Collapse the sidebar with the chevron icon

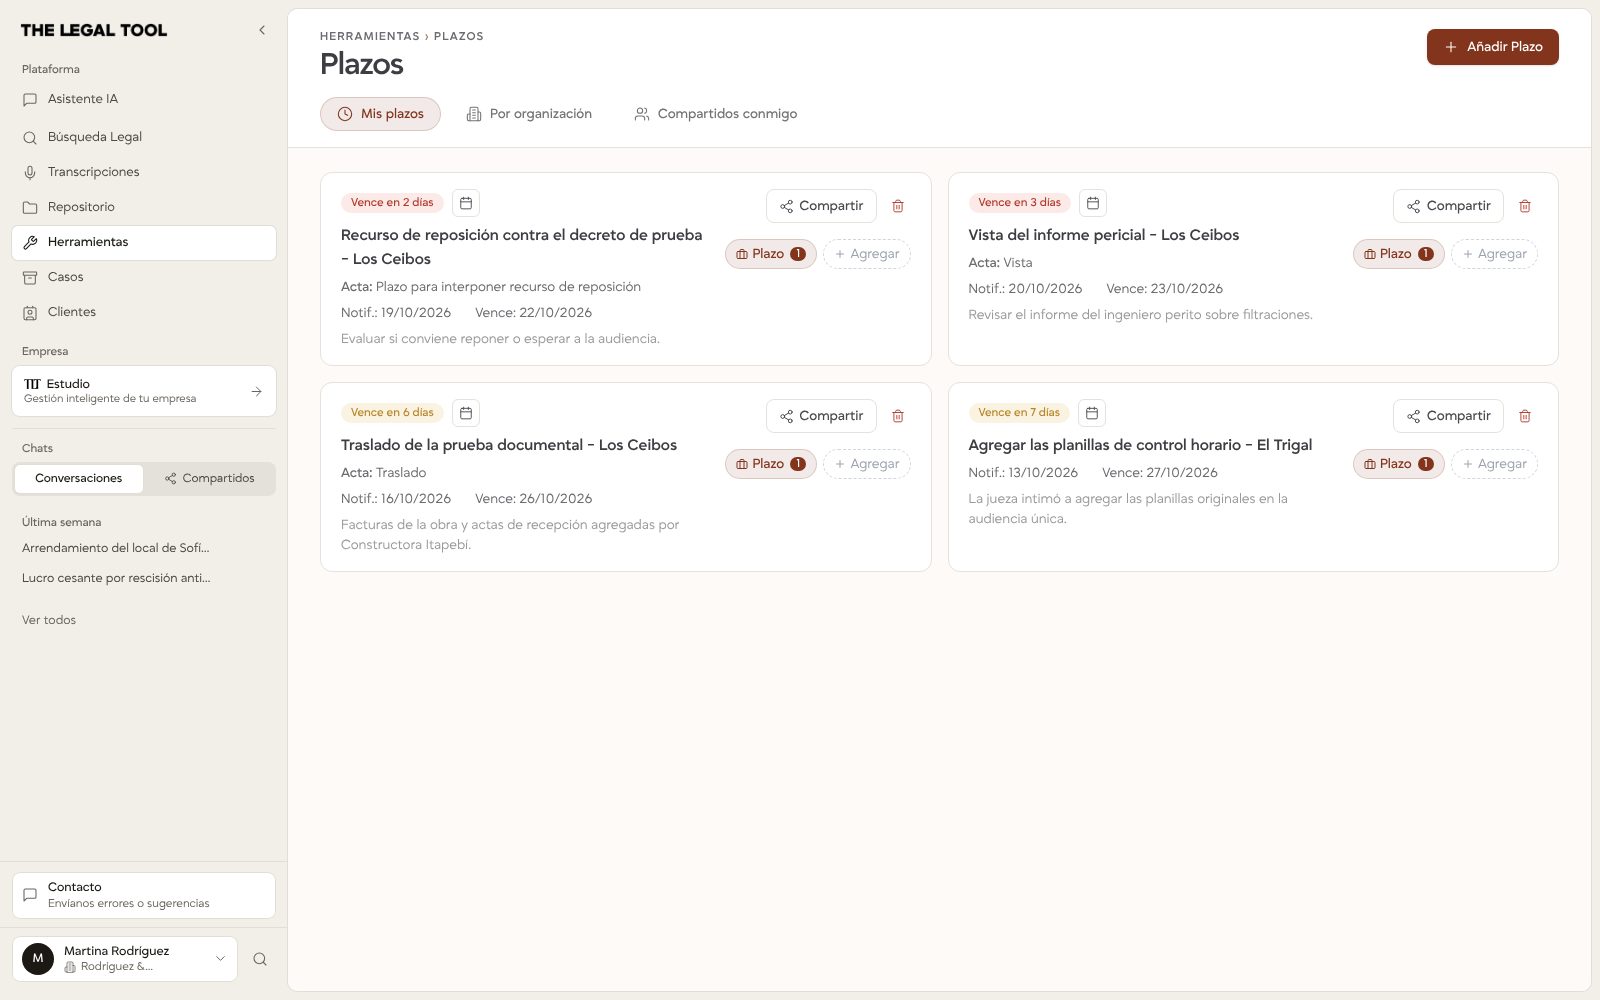(262, 30)
